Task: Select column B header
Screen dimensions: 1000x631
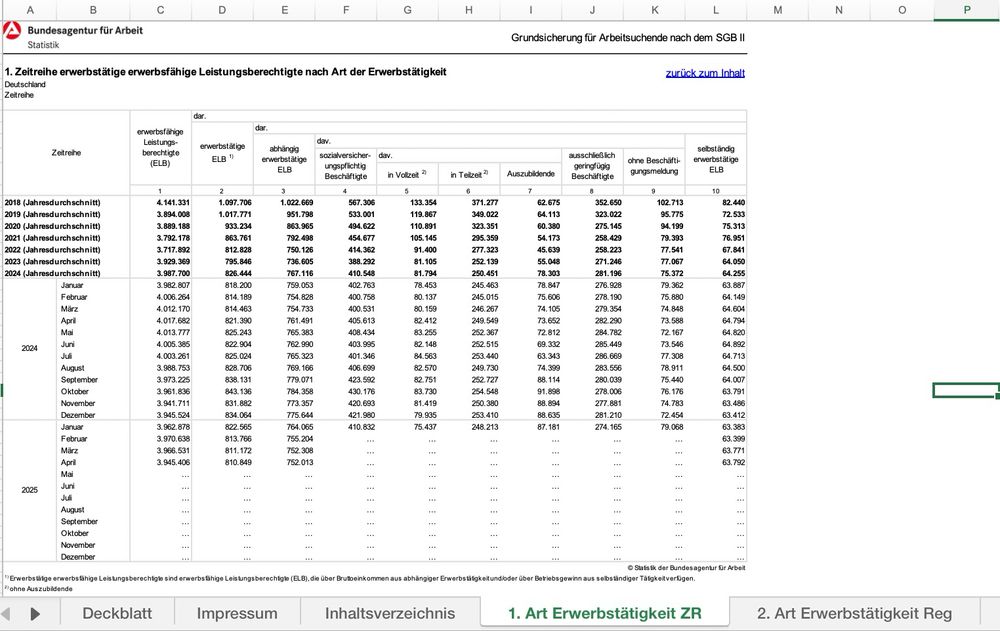Action: [93, 10]
